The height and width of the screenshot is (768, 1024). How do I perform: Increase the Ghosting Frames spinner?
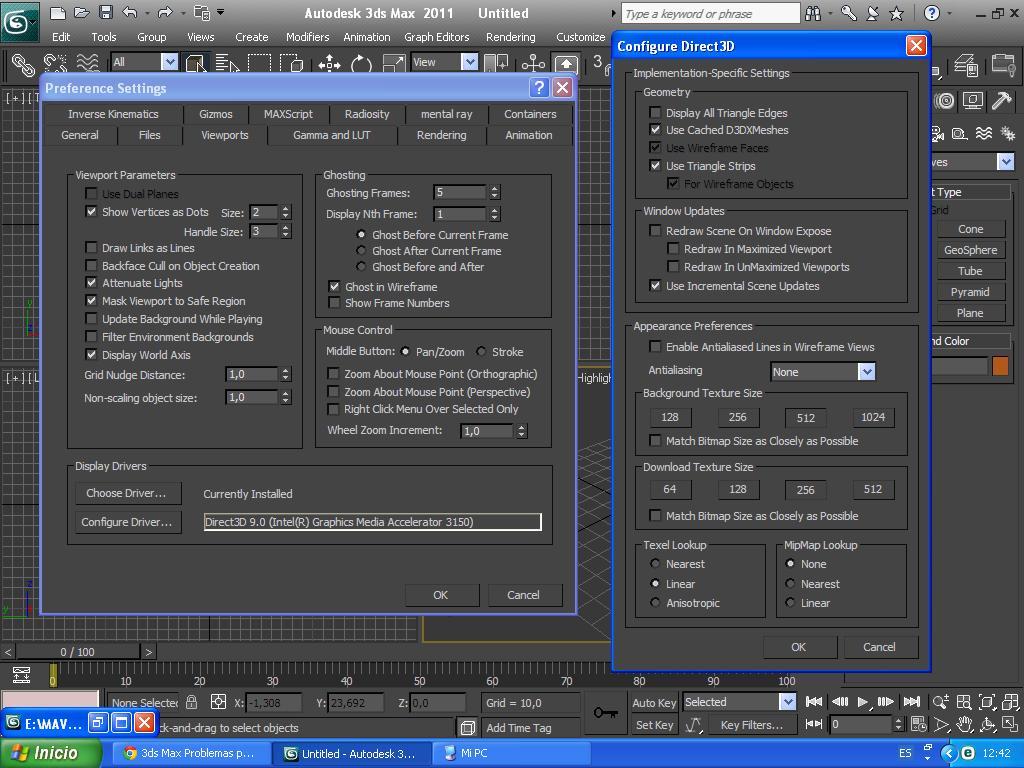[x=494, y=189]
